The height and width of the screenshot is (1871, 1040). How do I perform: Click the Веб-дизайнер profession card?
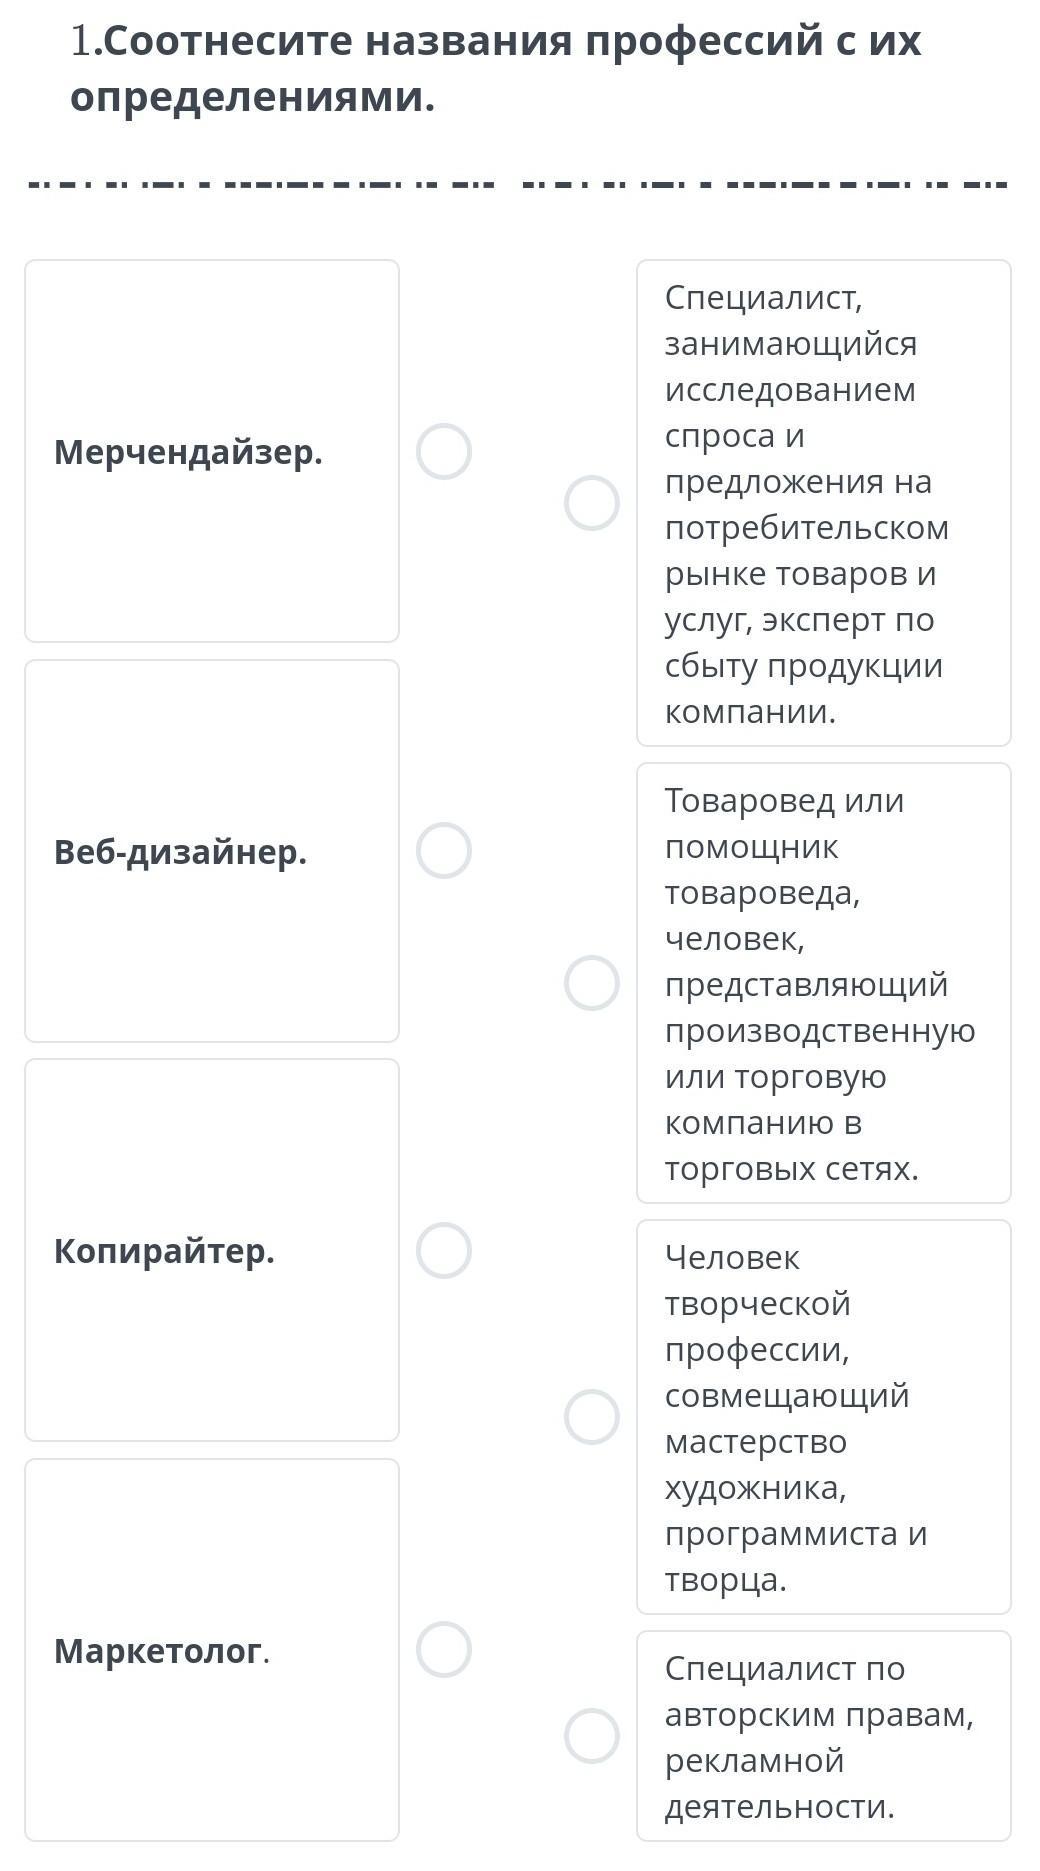[212, 851]
